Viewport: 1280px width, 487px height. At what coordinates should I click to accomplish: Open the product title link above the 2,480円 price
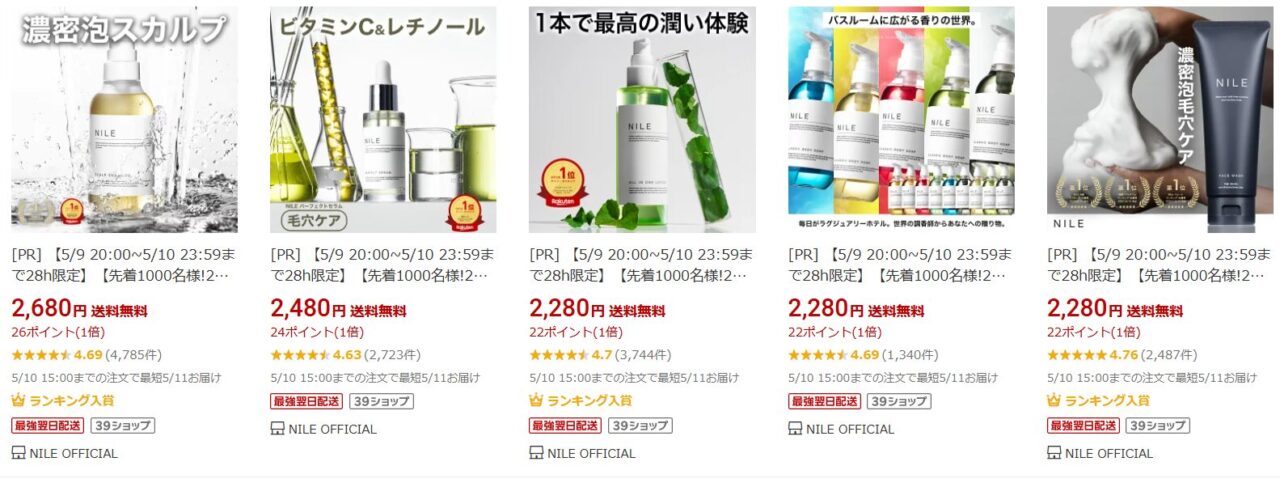click(x=382, y=265)
